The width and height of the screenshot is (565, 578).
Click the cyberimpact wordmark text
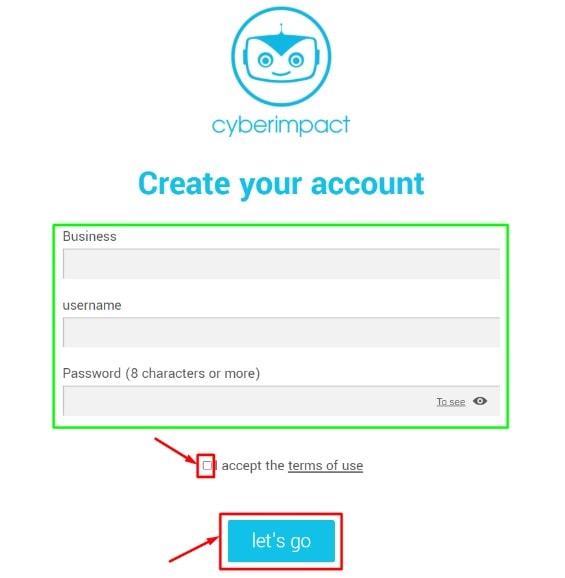pos(281,125)
